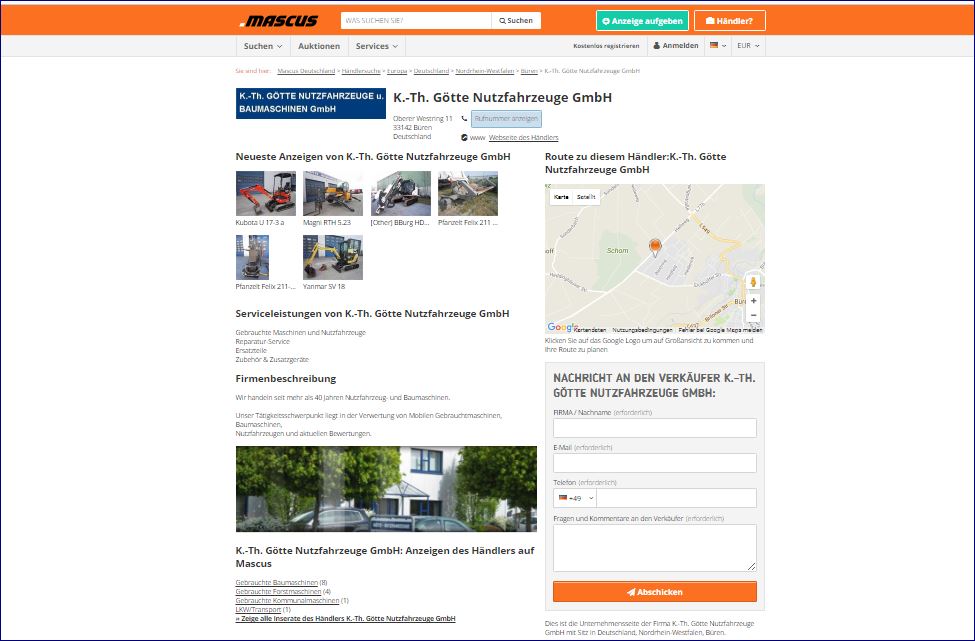Switch the map to Karte view

[561, 197]
